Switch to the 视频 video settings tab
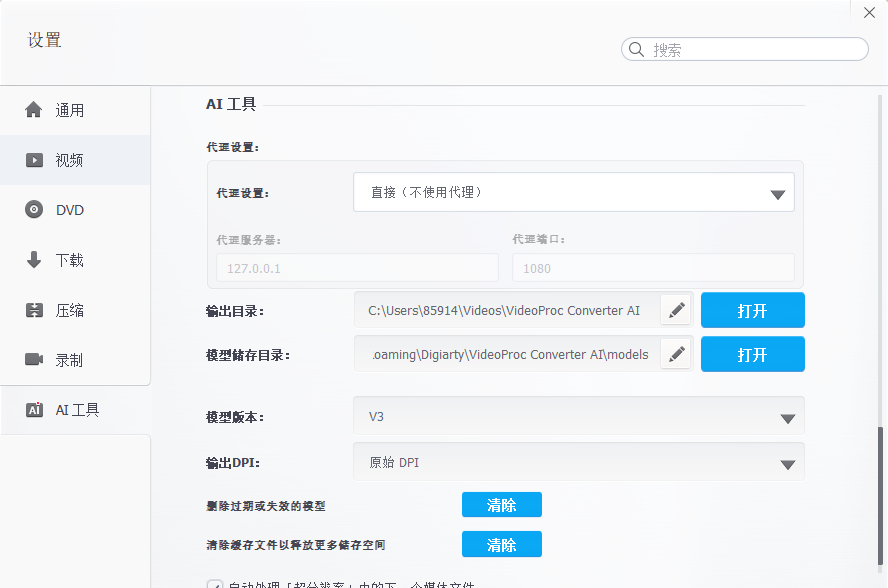This screenshot has width=888, height=588. click(75, 160)
